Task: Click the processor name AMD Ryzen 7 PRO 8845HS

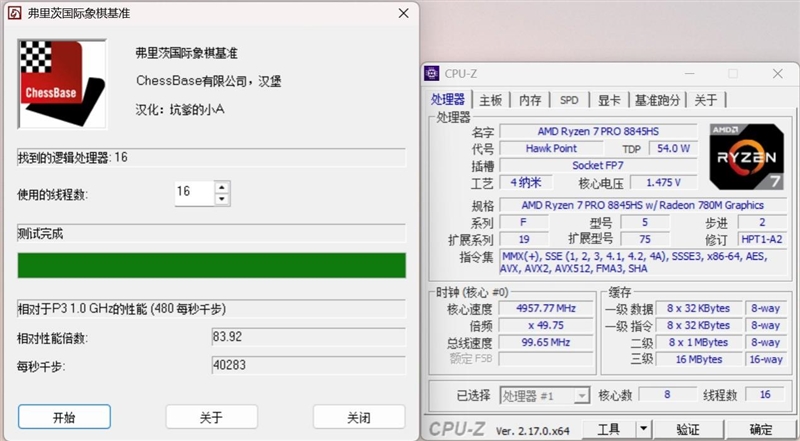Action: coord(598,131)
